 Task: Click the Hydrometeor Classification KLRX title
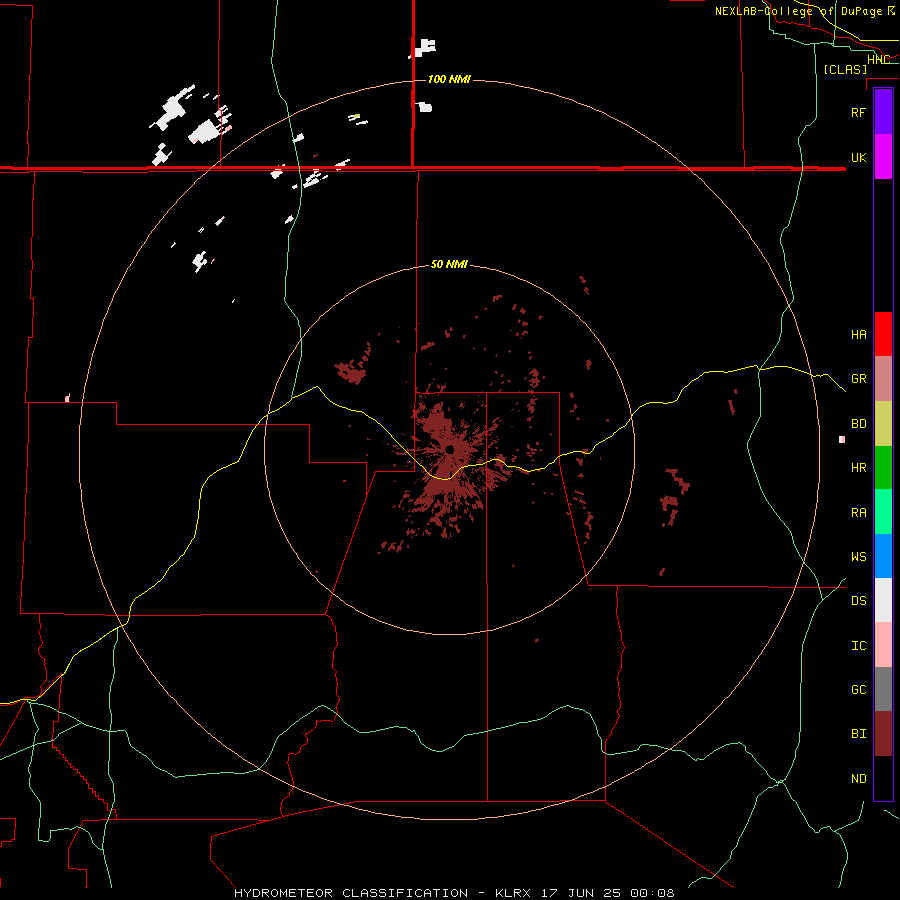[x=454, y=893]
